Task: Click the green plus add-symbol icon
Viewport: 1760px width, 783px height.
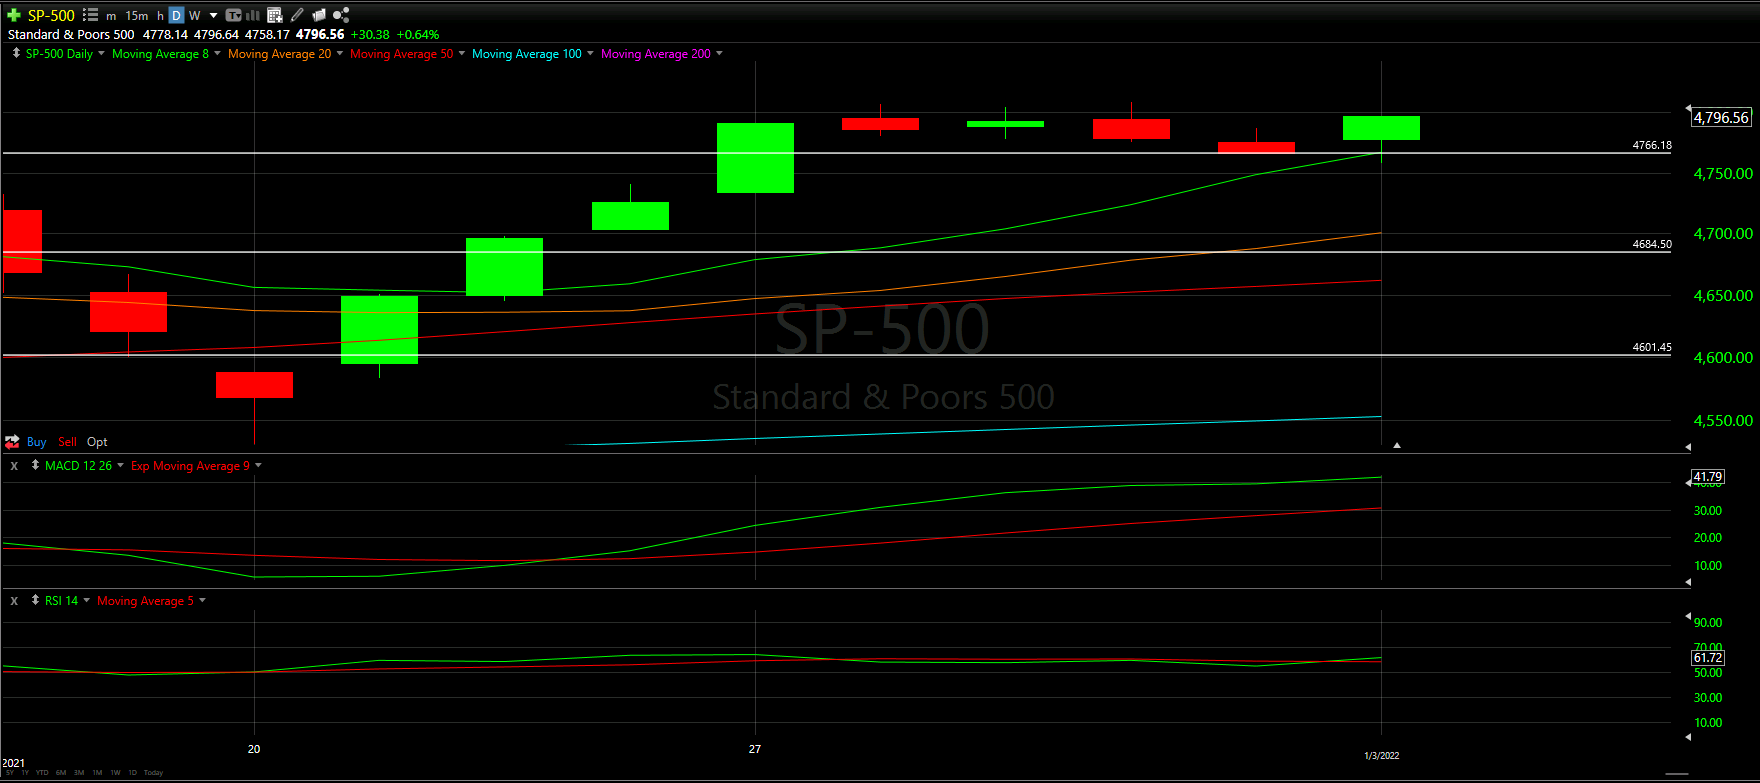Action: click(x=14, y=15)
